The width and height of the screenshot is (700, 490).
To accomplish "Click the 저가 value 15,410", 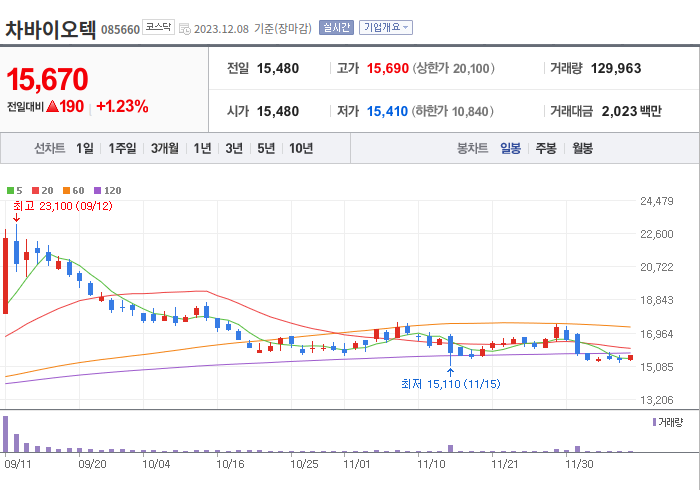I will point(387,111).
